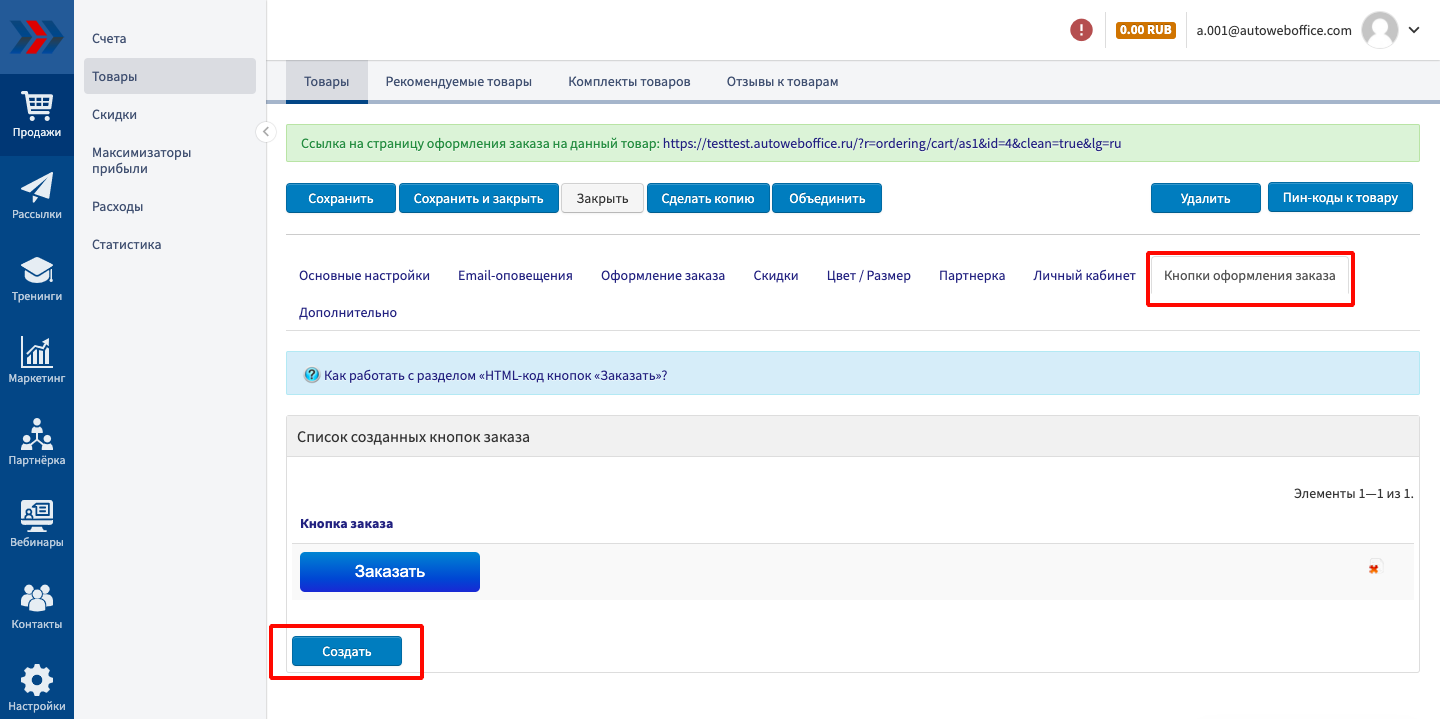This screenshot has height=719, width=1440.
Task: Collapse the left sidebar with the chevron
Action: point(266,132)
